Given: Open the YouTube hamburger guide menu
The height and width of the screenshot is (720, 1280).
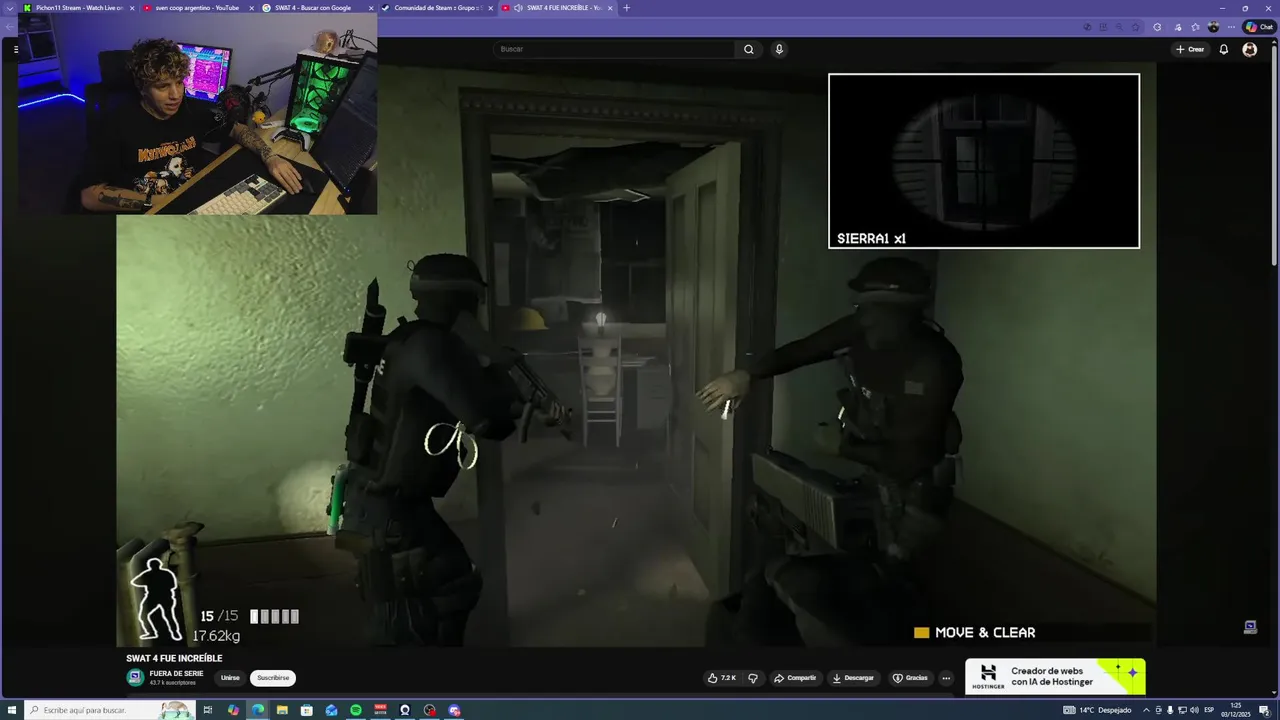Looking at the screenshot, I should pos(16,49).
